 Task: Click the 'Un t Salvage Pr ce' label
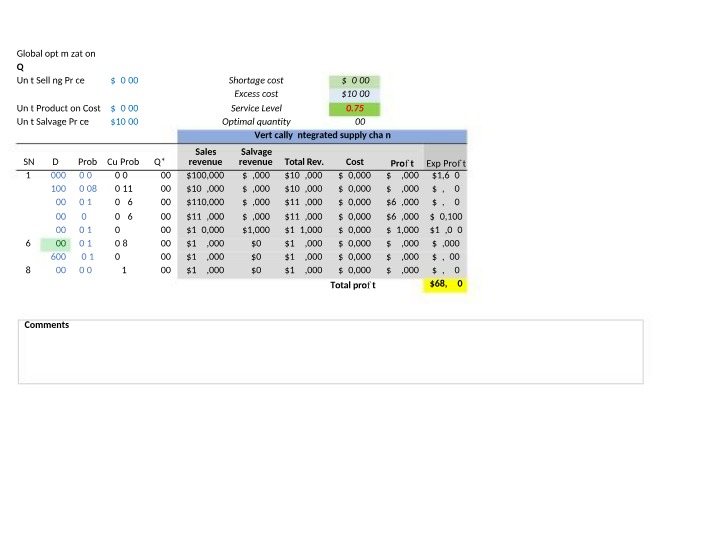pos(53,122)
